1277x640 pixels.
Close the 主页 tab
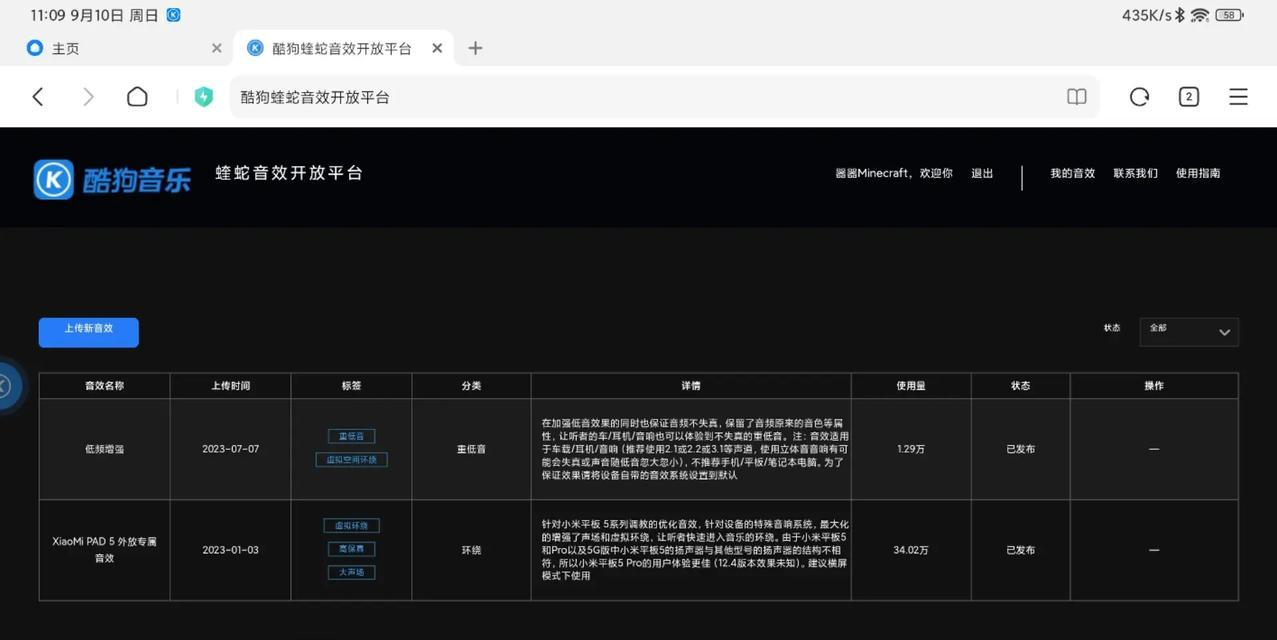[x=217, y=48]
